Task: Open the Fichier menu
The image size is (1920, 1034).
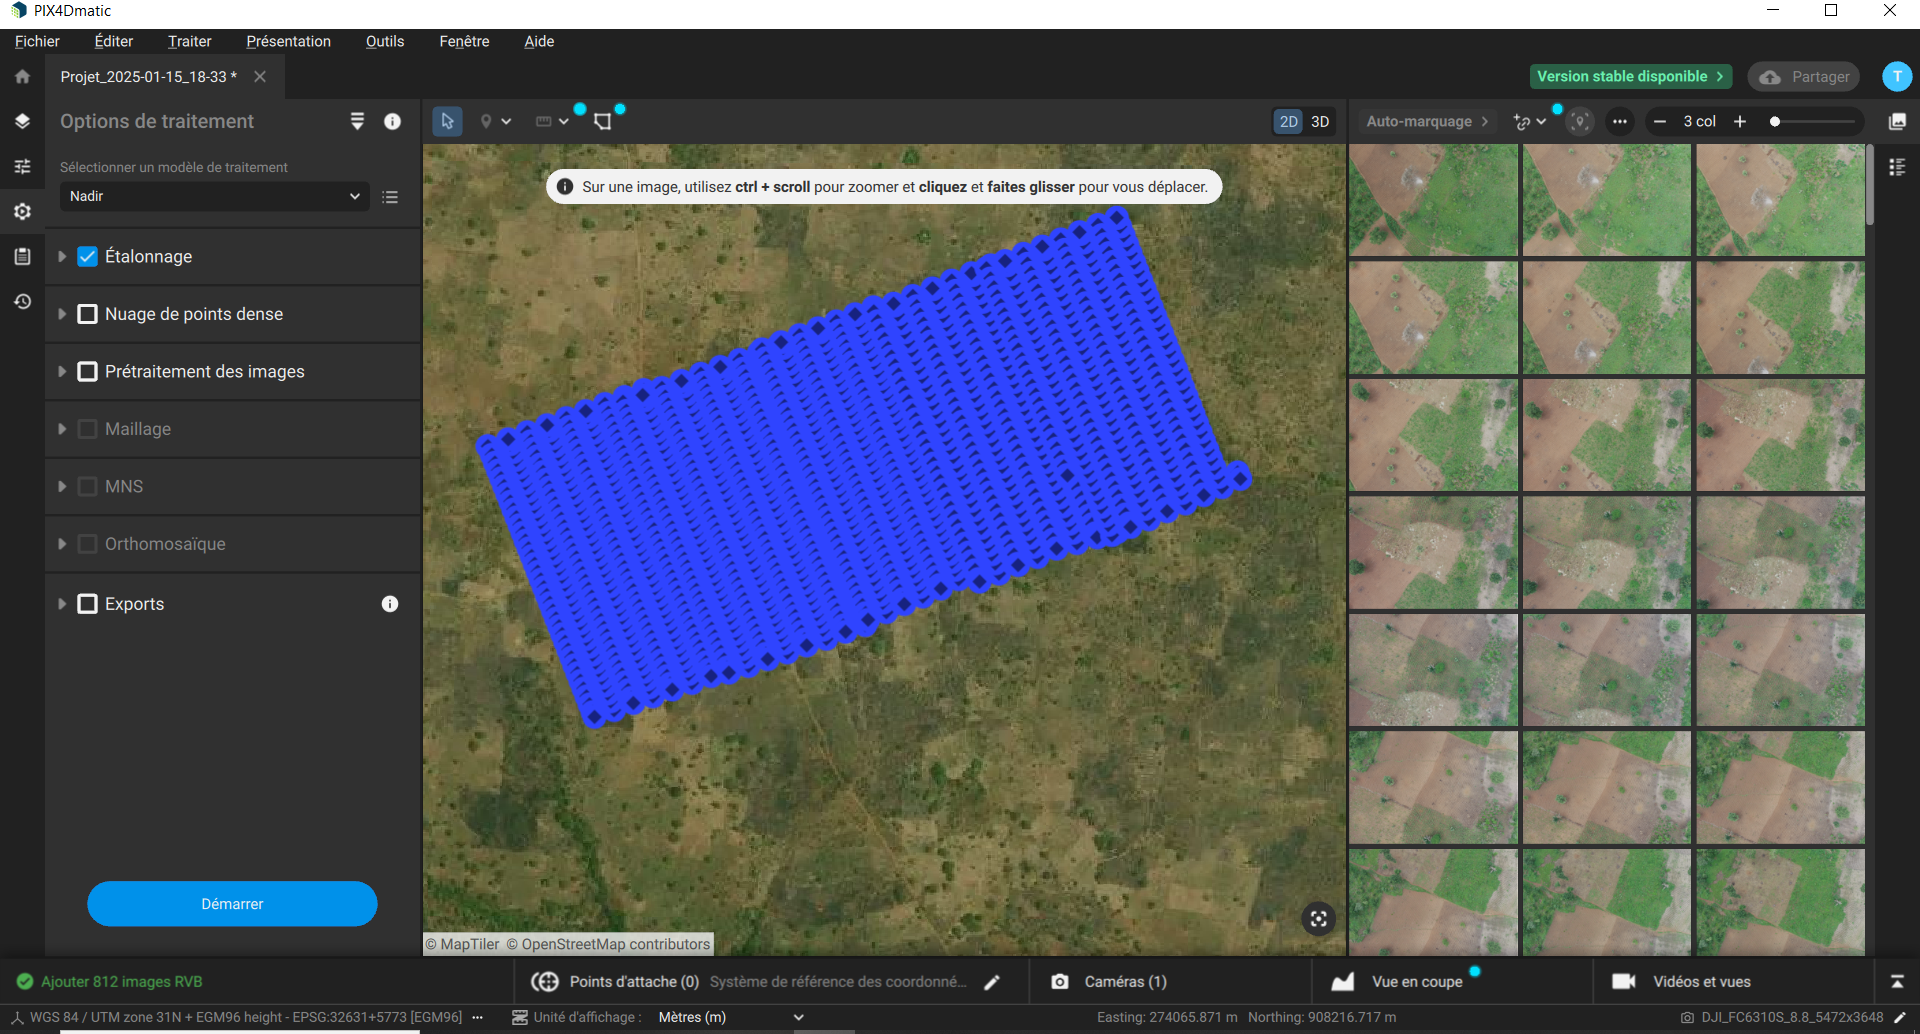Action: point(37,41)
